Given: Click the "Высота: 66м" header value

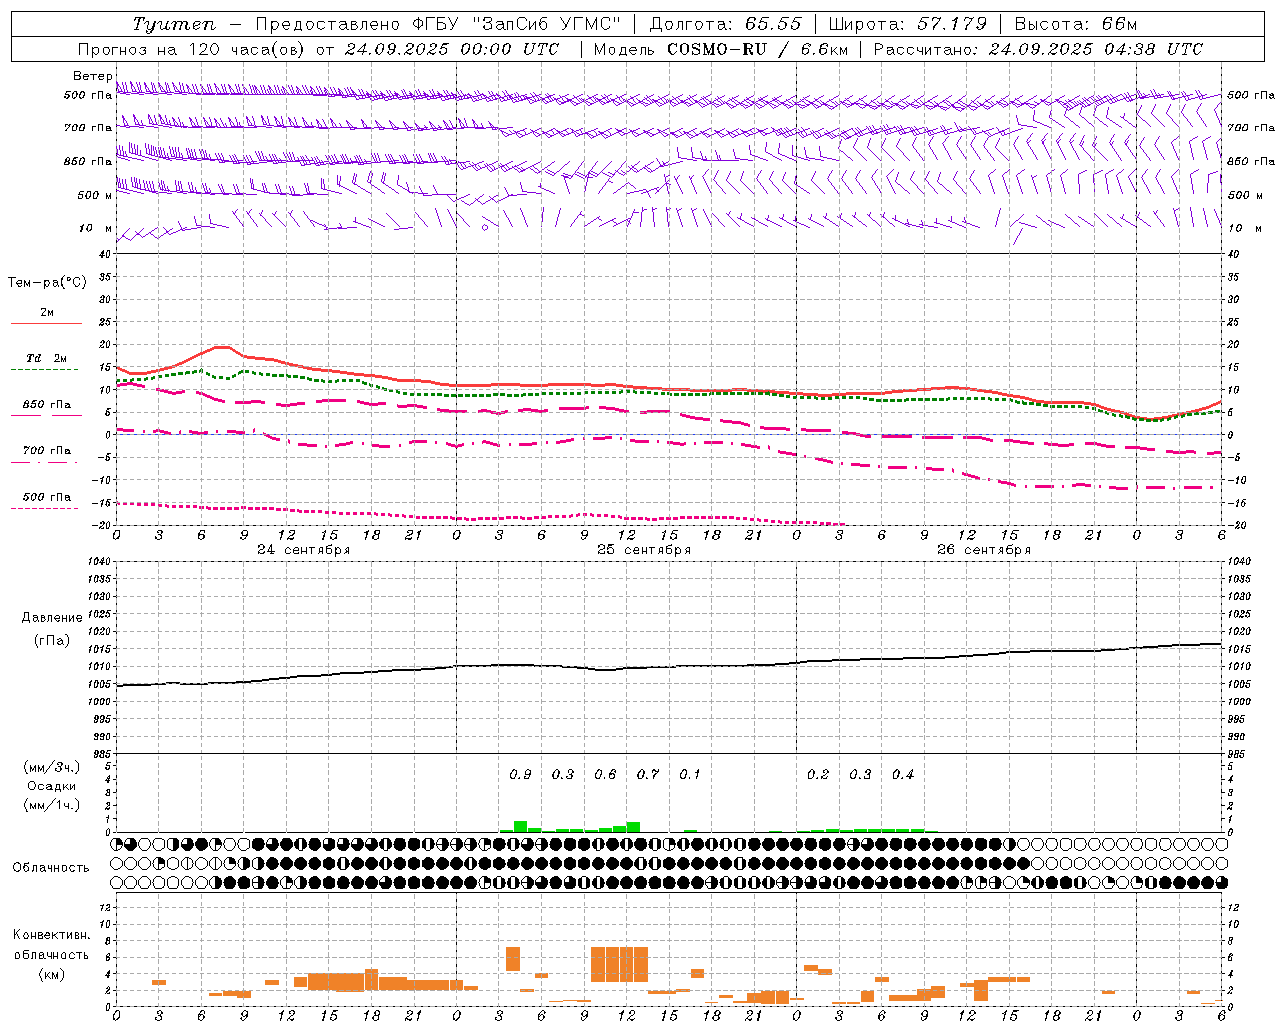Looking at the screenshot, I should [1076, 24].
